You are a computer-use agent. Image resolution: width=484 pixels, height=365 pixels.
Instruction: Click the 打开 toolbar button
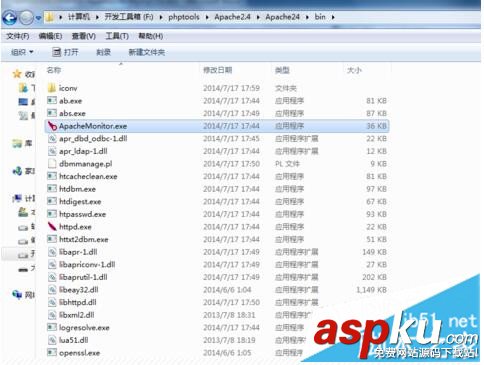tap(65, 52)
